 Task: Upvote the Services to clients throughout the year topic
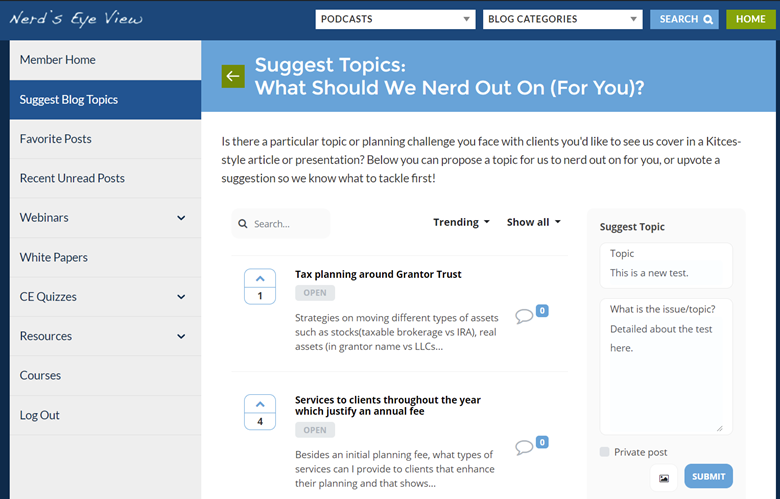click(x=260, y=404)
